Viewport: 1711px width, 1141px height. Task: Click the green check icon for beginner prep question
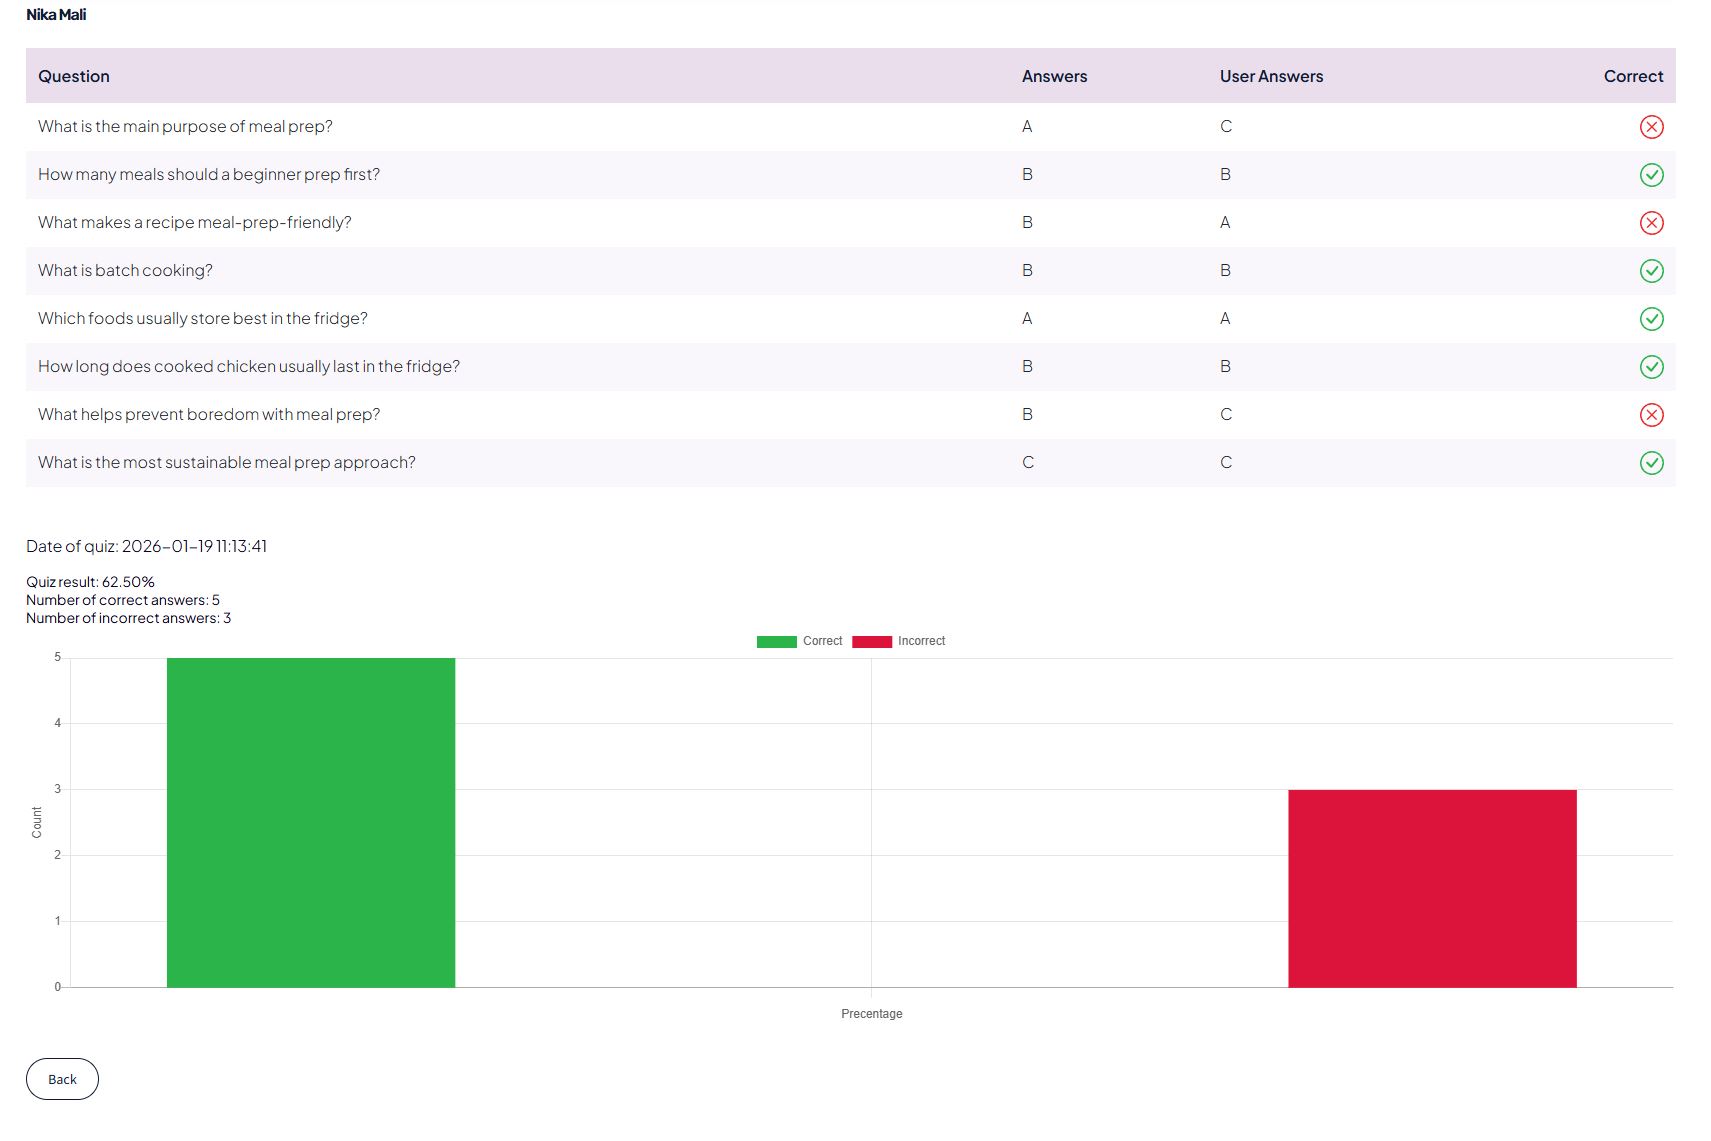click(x=1651, y=175)
